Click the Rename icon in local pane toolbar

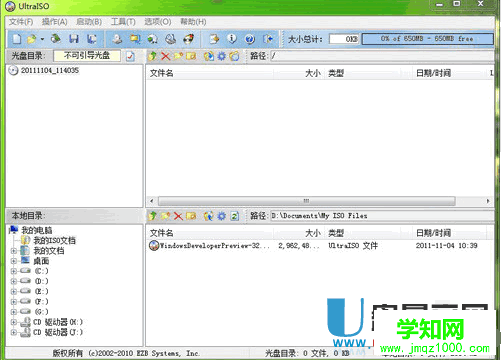[x=191, y=216]
